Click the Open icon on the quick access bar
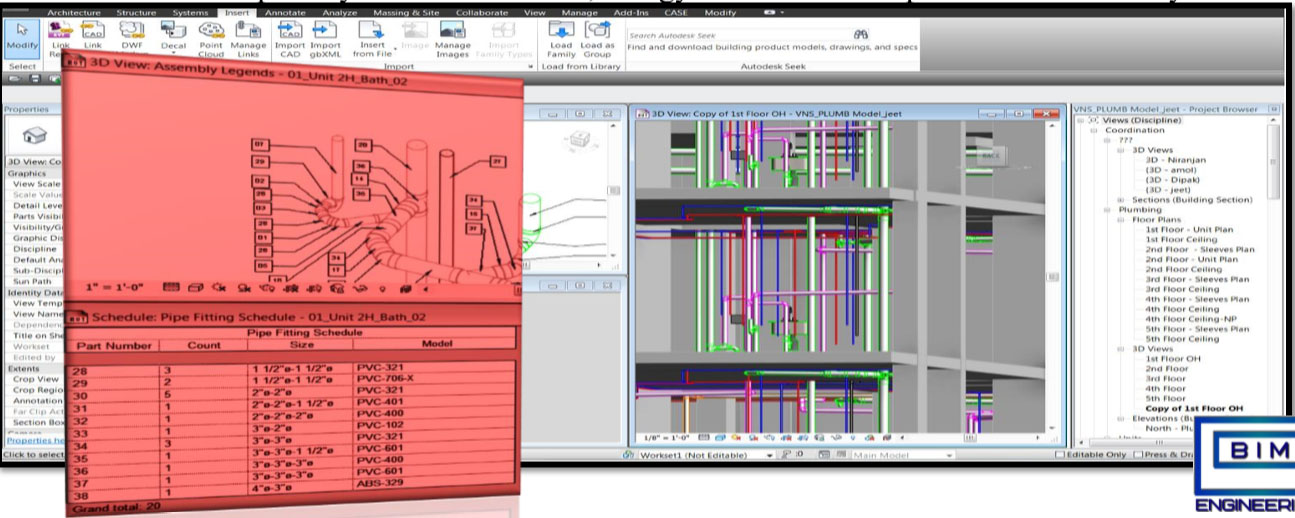 (16, 77)
